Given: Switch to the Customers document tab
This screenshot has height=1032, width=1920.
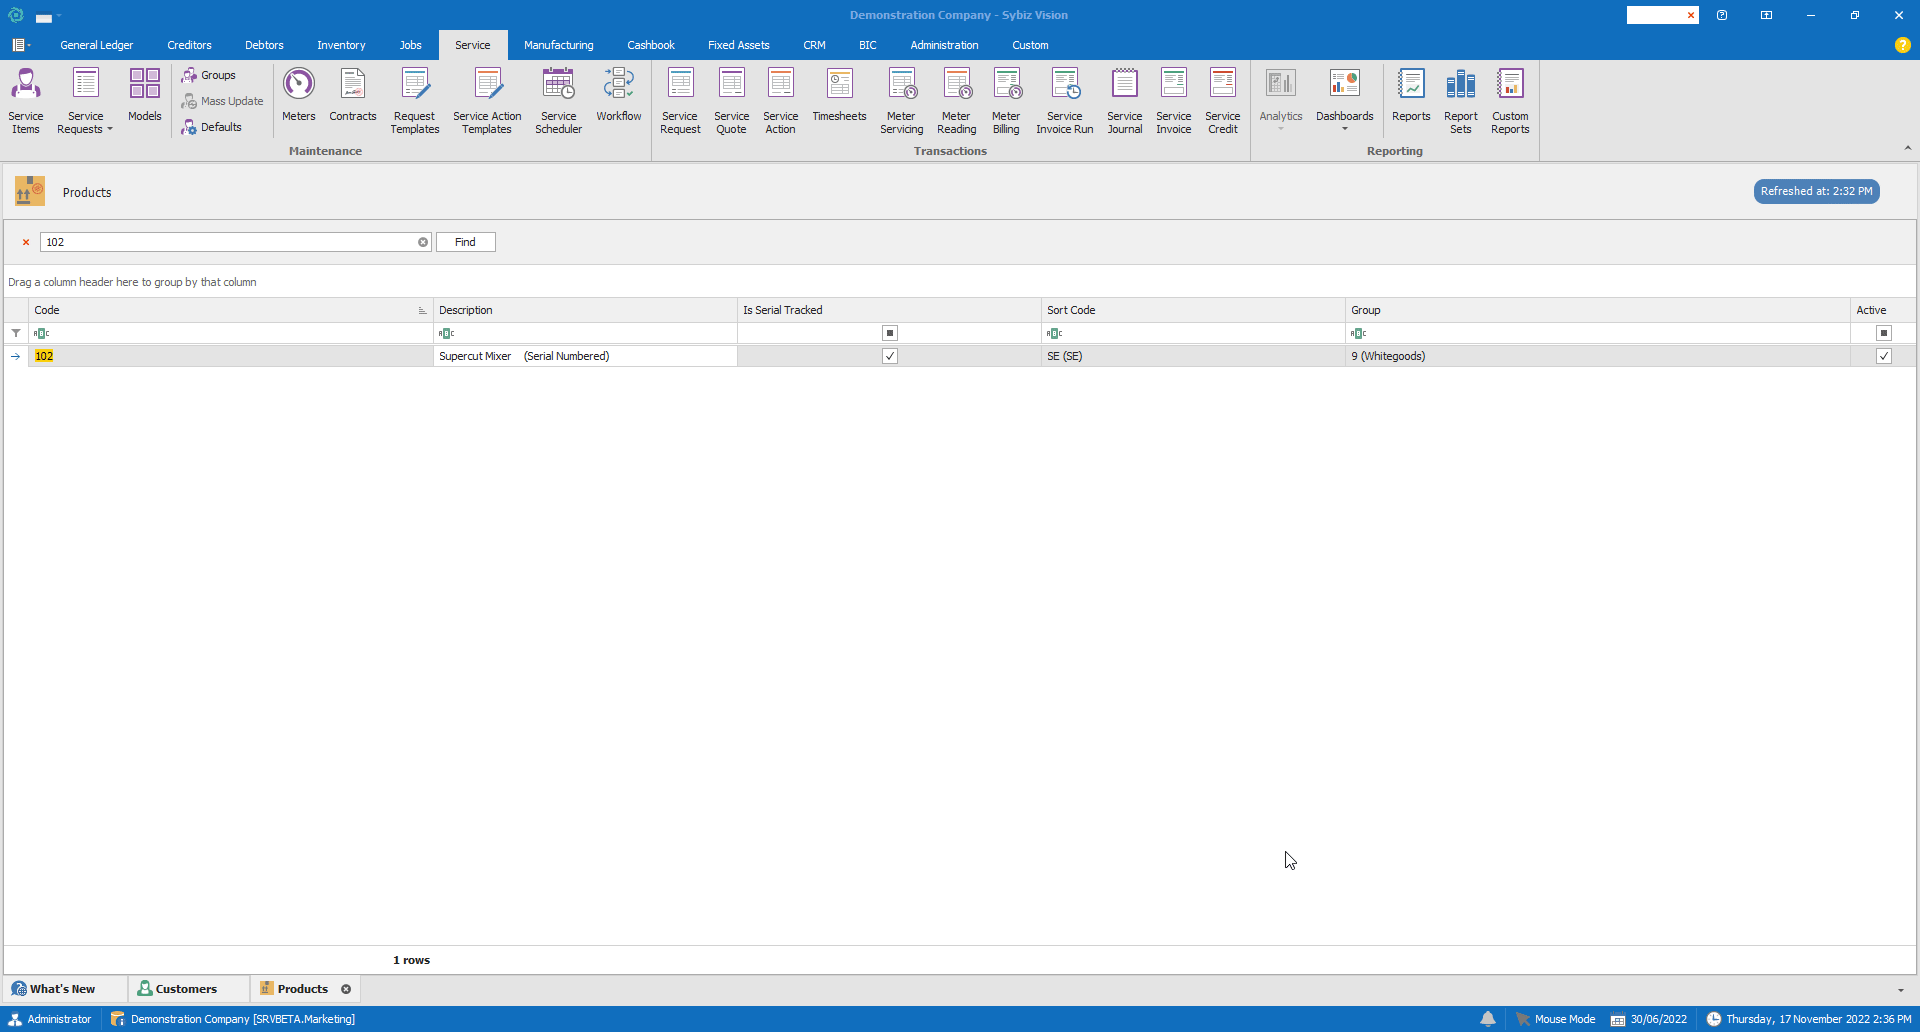Looking at the screenshot, I should tap(186, 989).
